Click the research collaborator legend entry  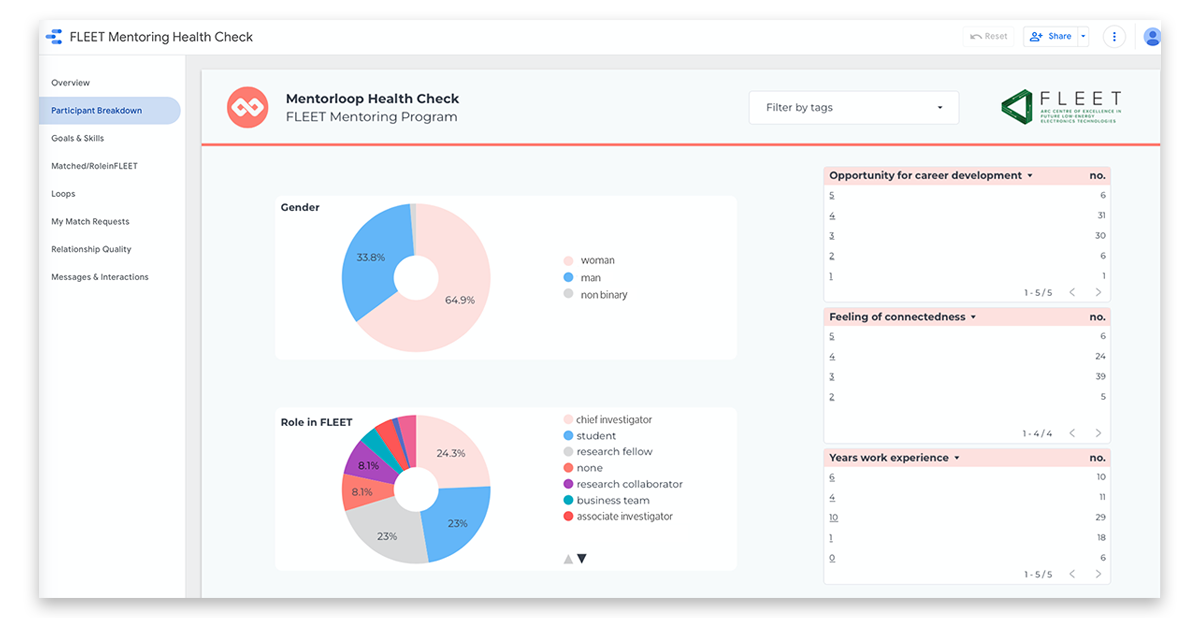point(623,484)
